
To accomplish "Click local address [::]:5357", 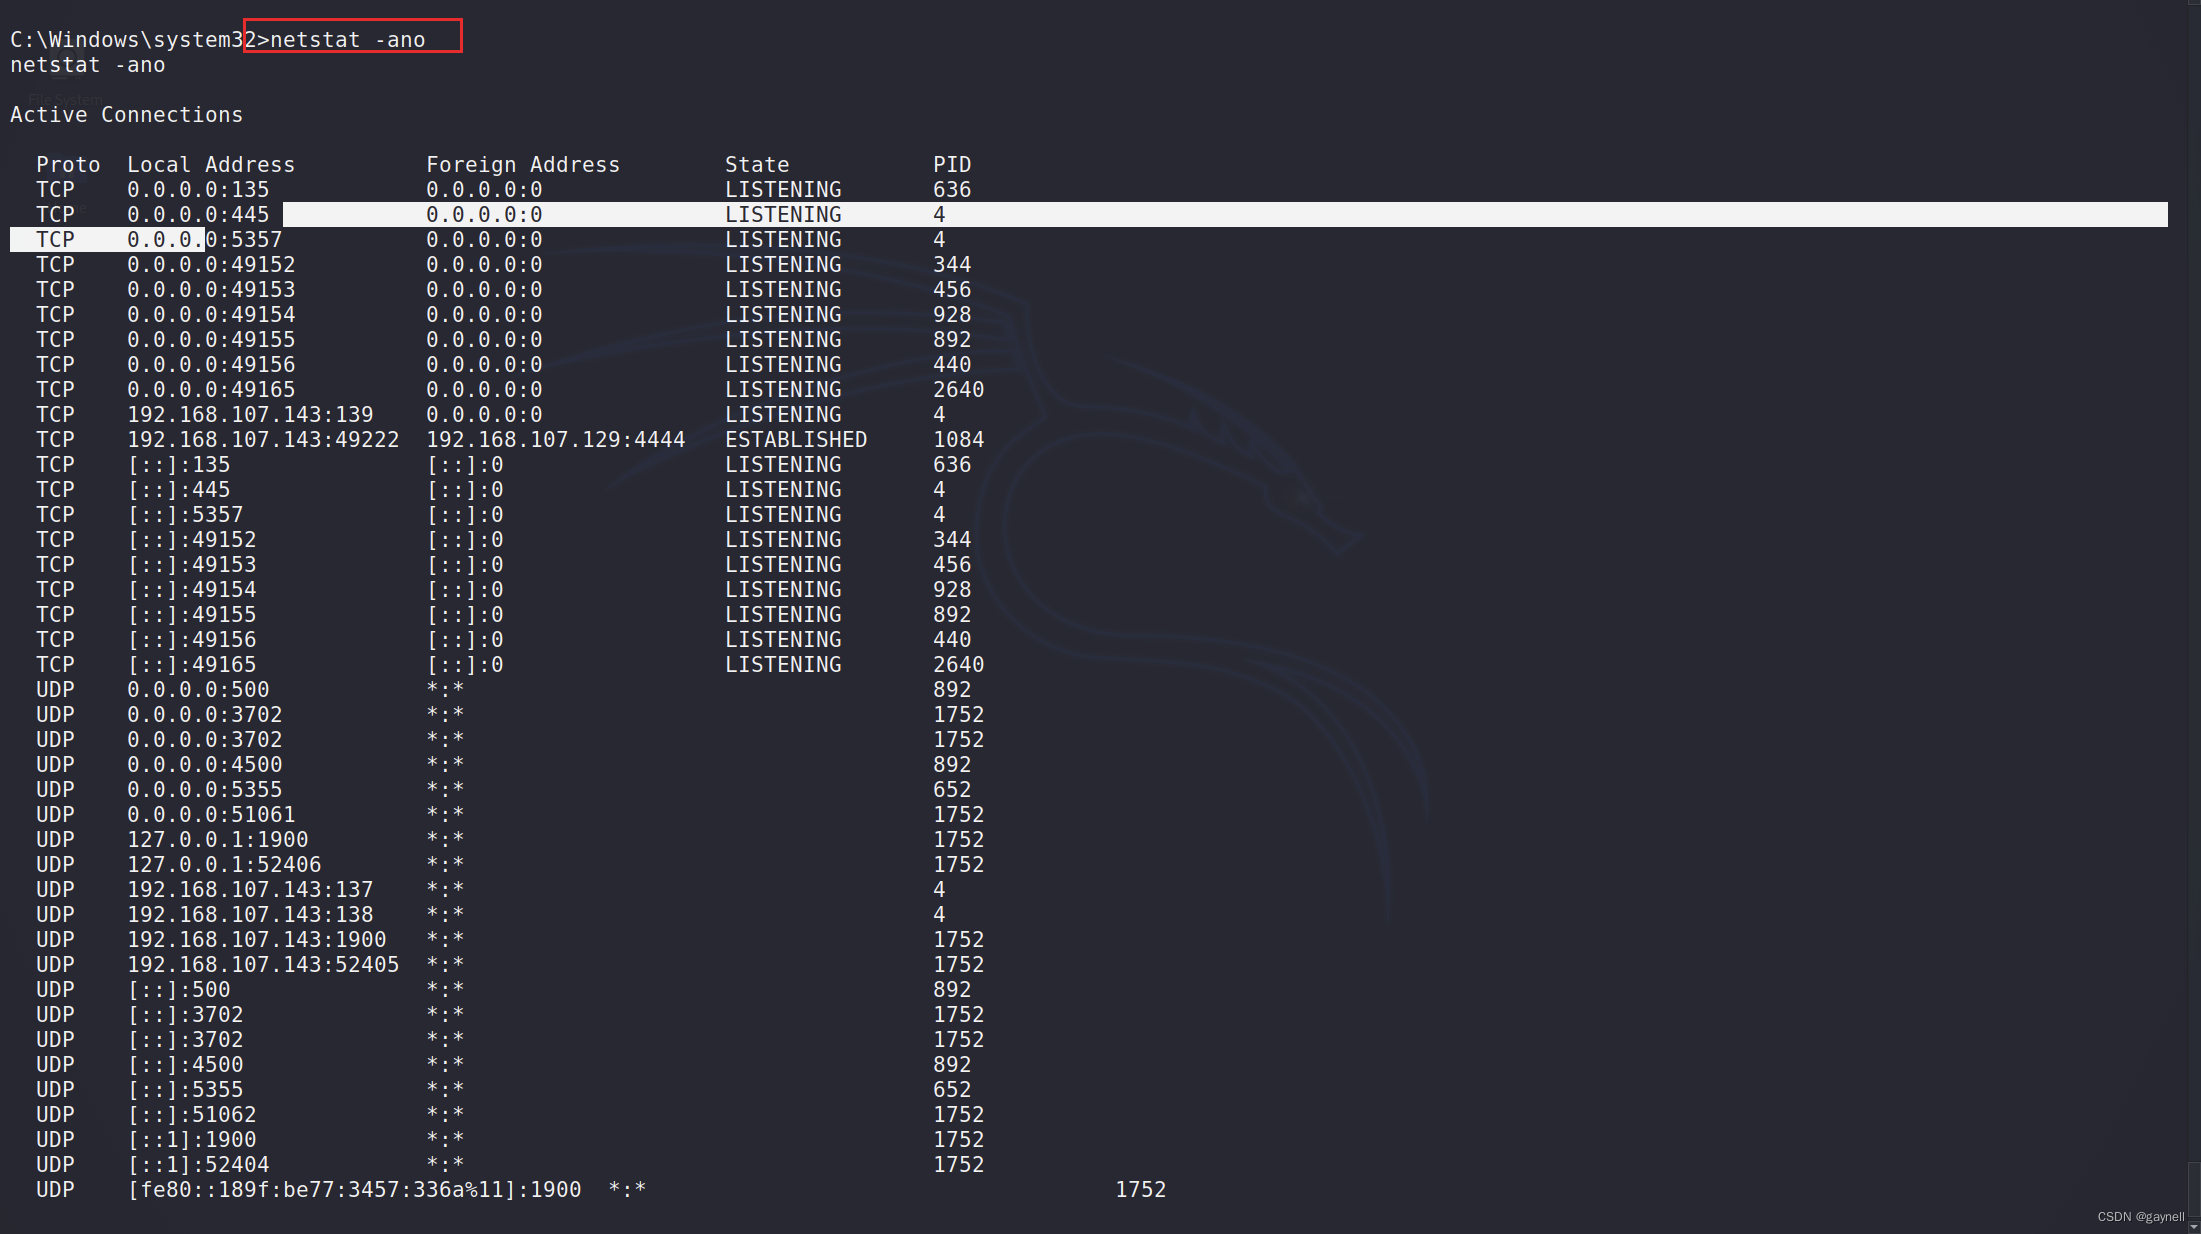I will 185,515.
